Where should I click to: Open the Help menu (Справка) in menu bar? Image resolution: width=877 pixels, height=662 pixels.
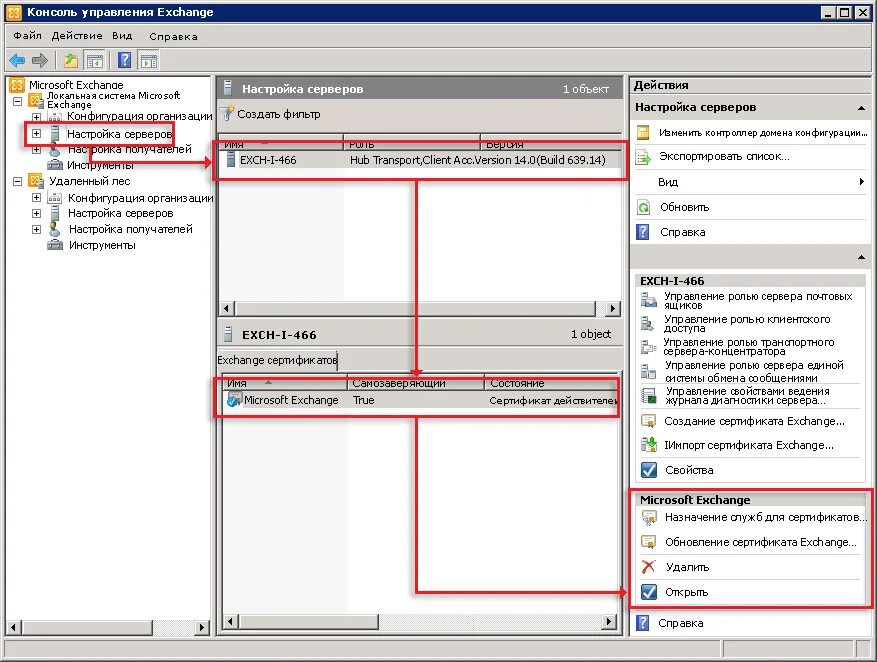[x=173, y=36]
